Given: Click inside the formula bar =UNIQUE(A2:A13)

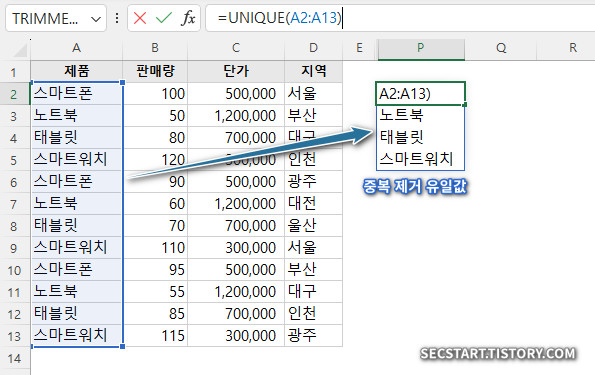Looking at the screenshot, I should click(x=400, y=18).
